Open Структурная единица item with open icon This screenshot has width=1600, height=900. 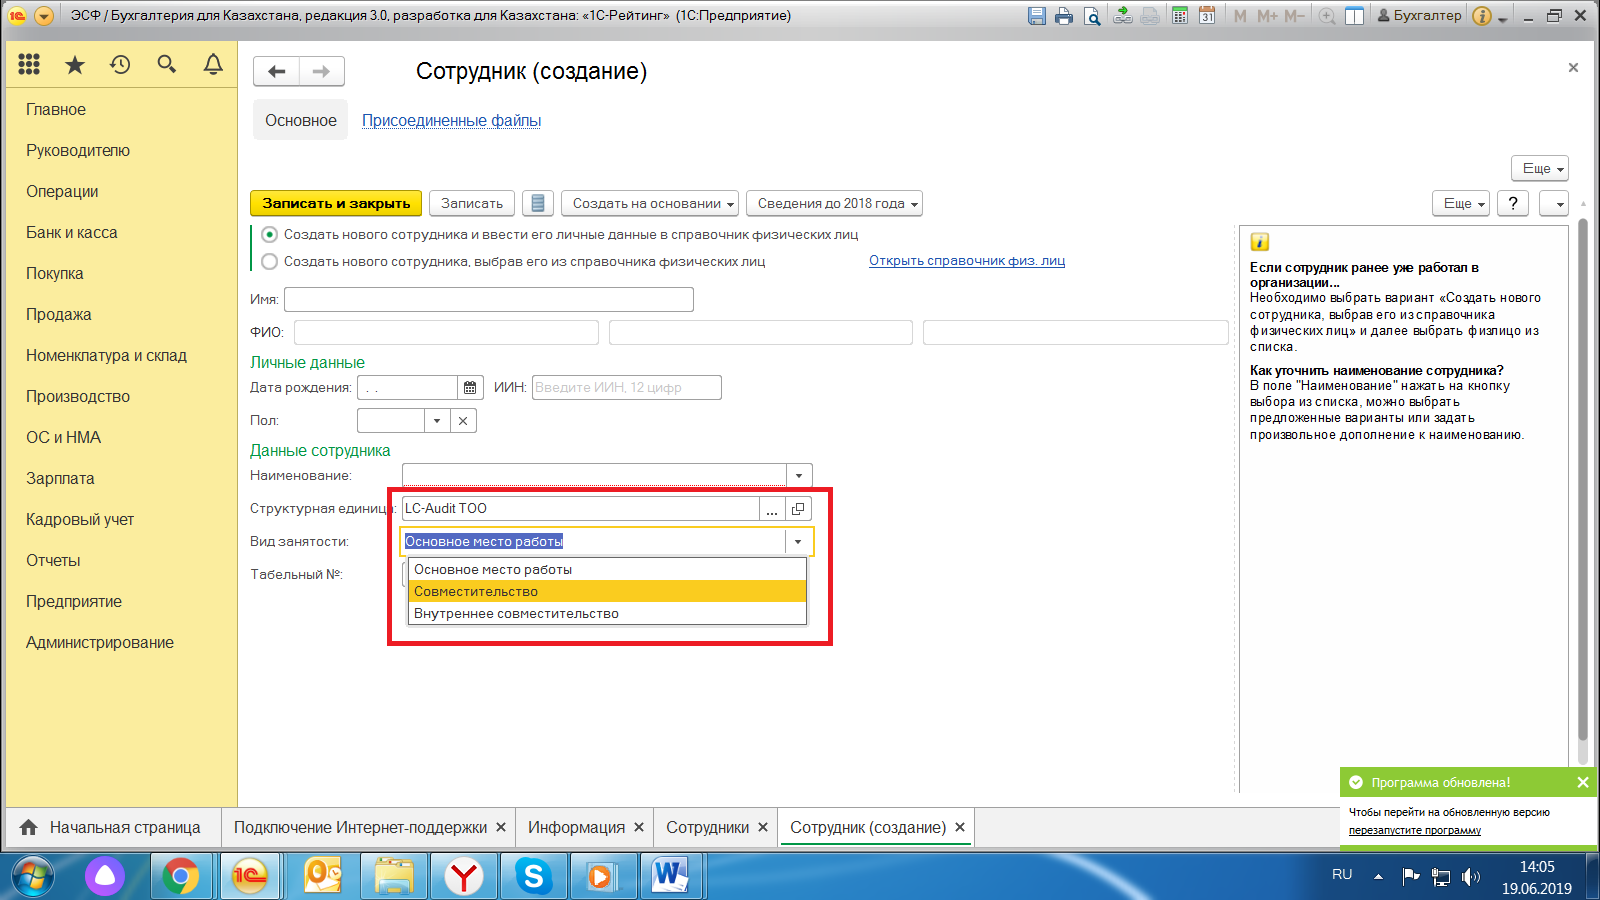click(798, 509)
